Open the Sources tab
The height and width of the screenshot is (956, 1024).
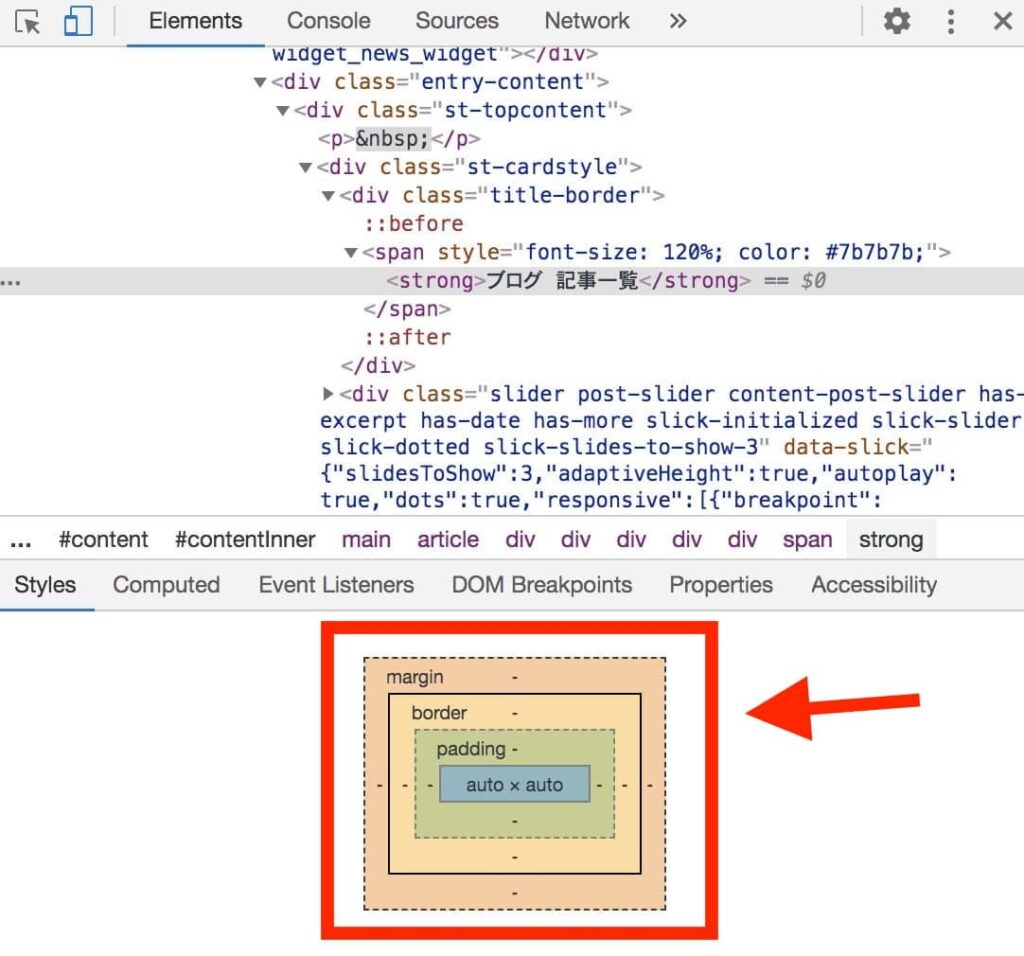click(456, 21)
